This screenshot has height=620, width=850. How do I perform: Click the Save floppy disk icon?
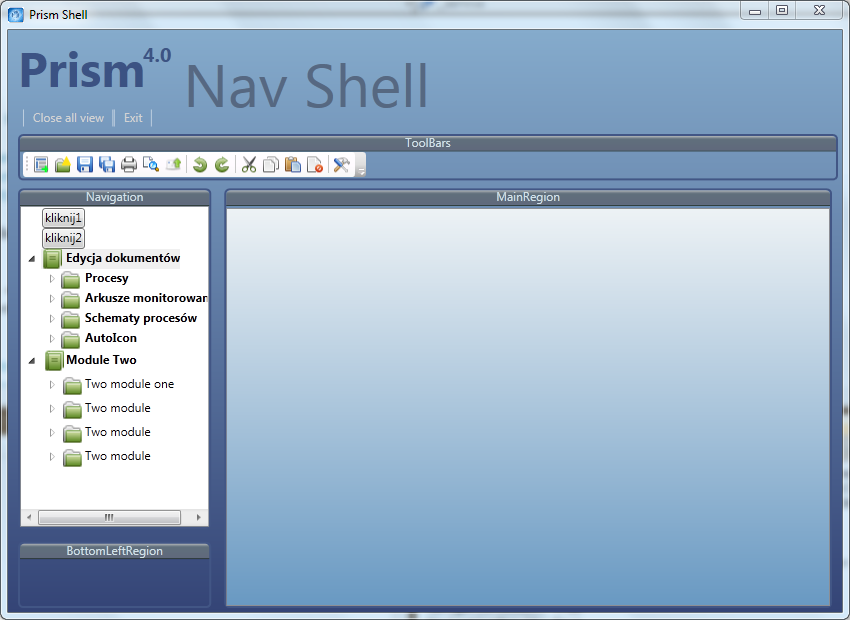(85, 164)
